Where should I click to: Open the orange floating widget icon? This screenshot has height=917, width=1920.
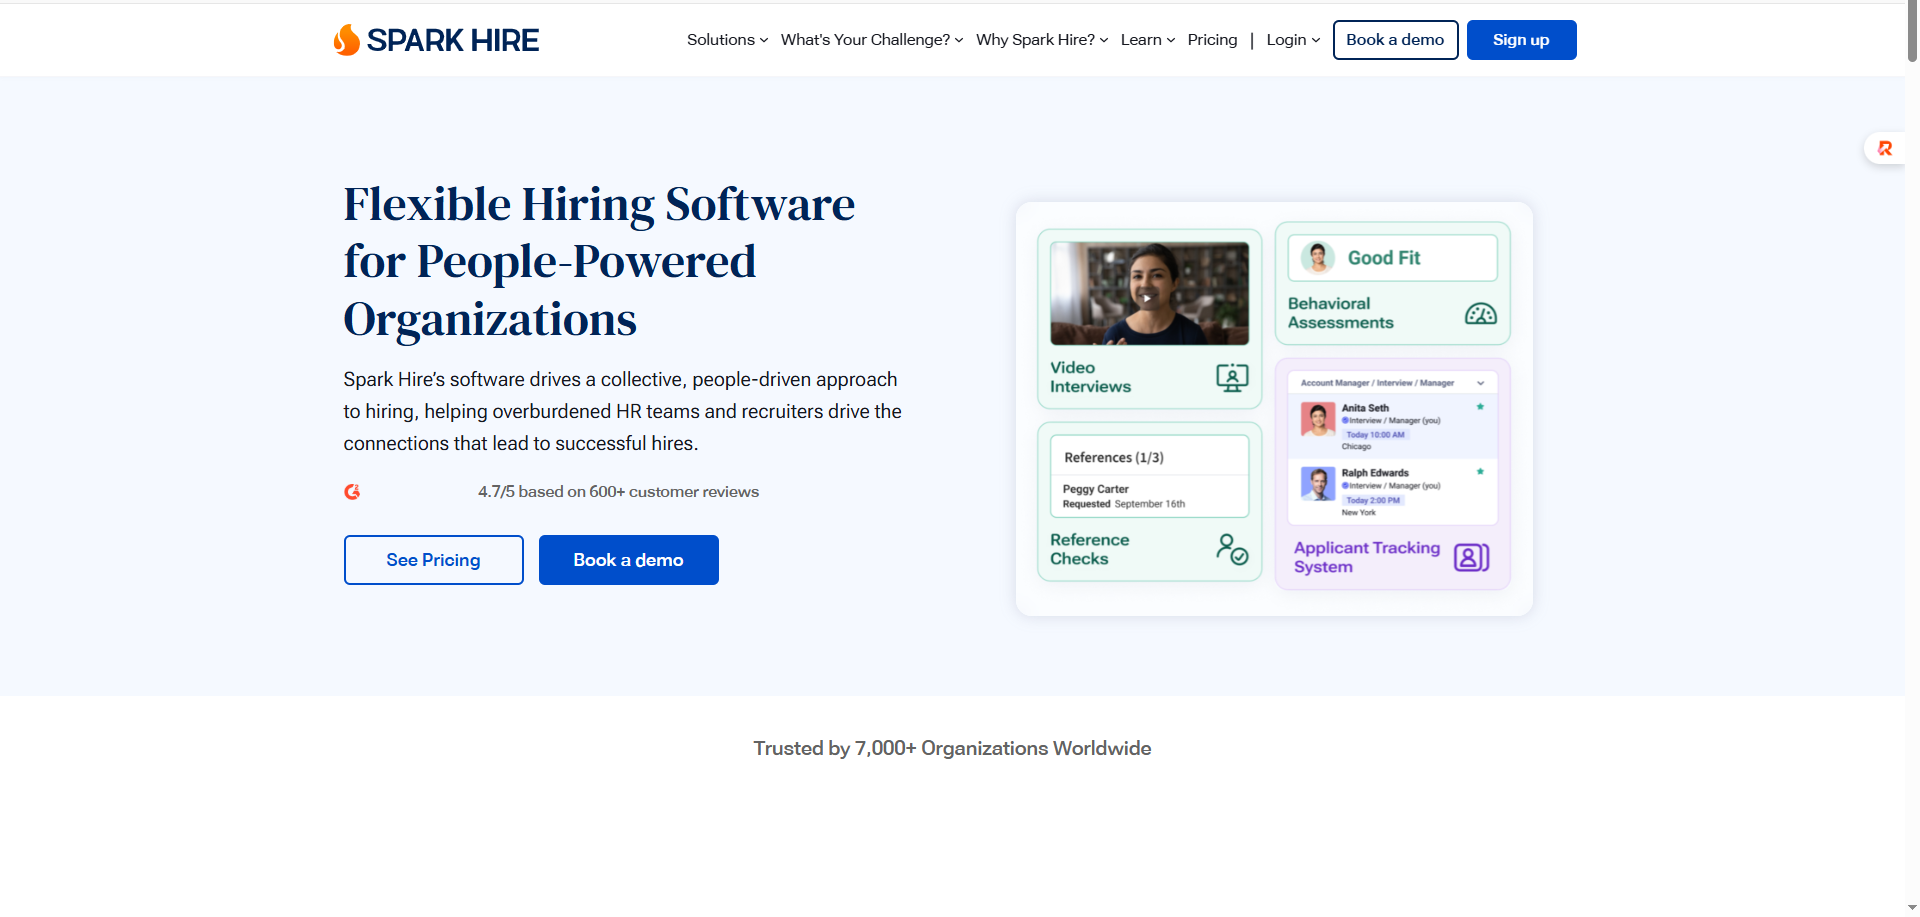point(1885,148)
